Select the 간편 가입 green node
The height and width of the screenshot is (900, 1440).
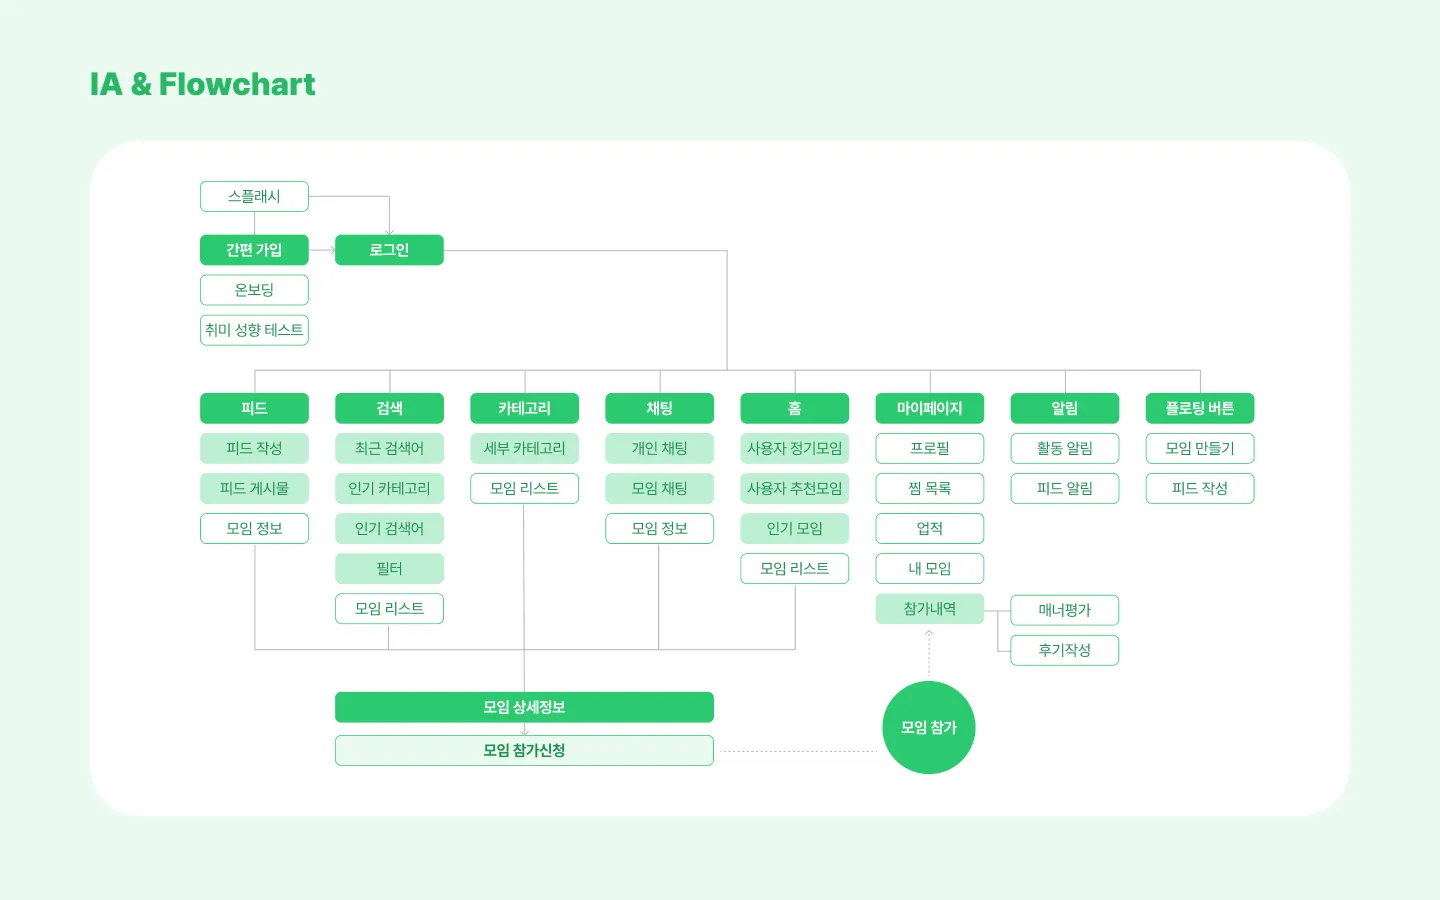click(254, 250)
